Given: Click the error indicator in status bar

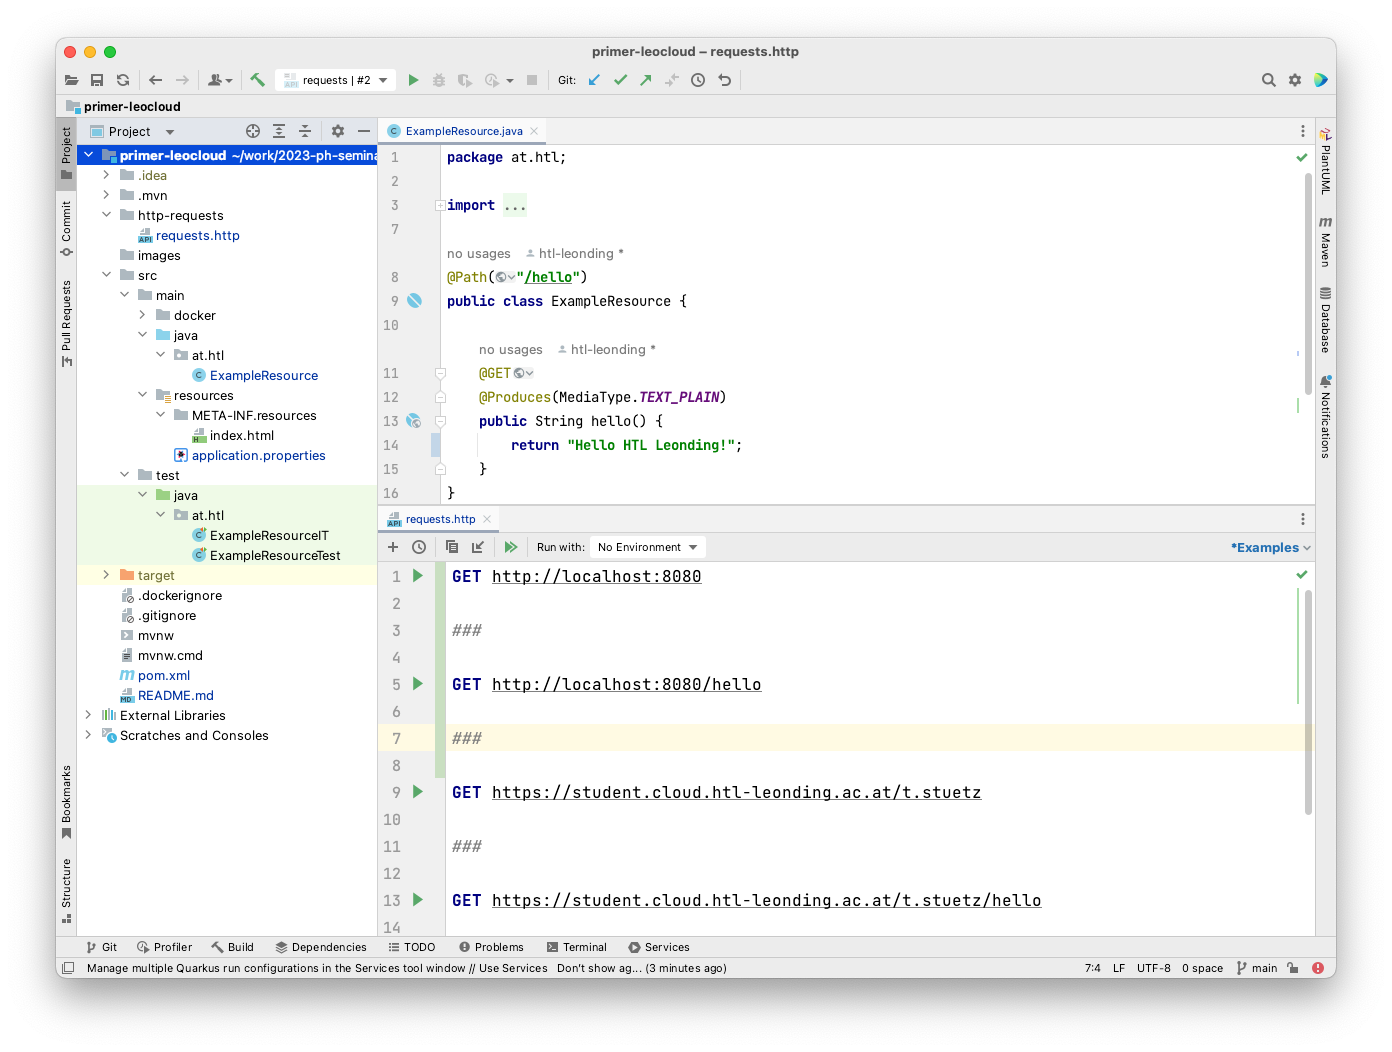Looking at the screenshot, I should point(1318,968).
